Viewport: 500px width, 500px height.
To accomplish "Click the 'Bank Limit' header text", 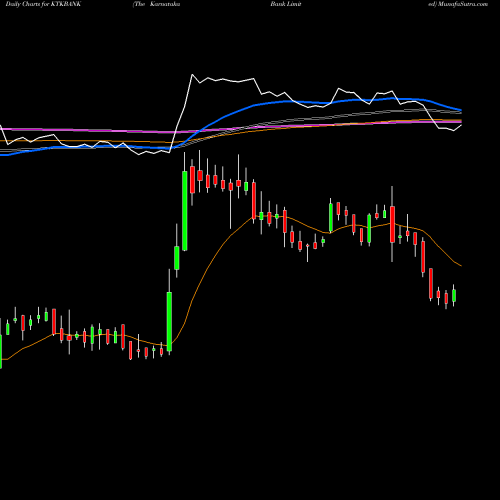I will point(286,4).
